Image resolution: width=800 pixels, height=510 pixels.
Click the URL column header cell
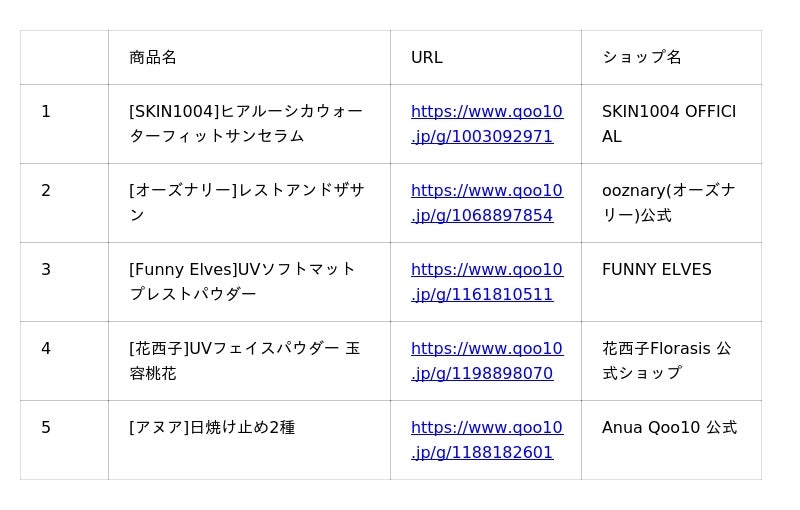[486, 57]
